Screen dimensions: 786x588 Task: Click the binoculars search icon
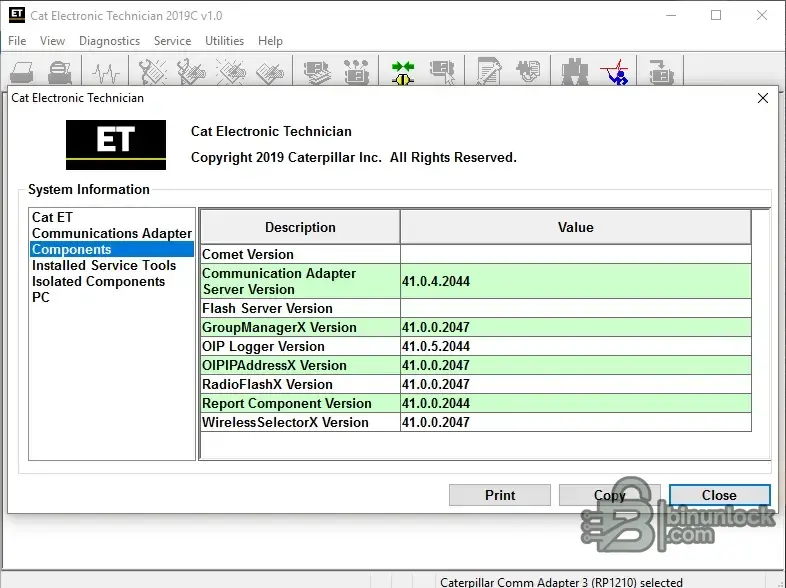click(575, 72)
